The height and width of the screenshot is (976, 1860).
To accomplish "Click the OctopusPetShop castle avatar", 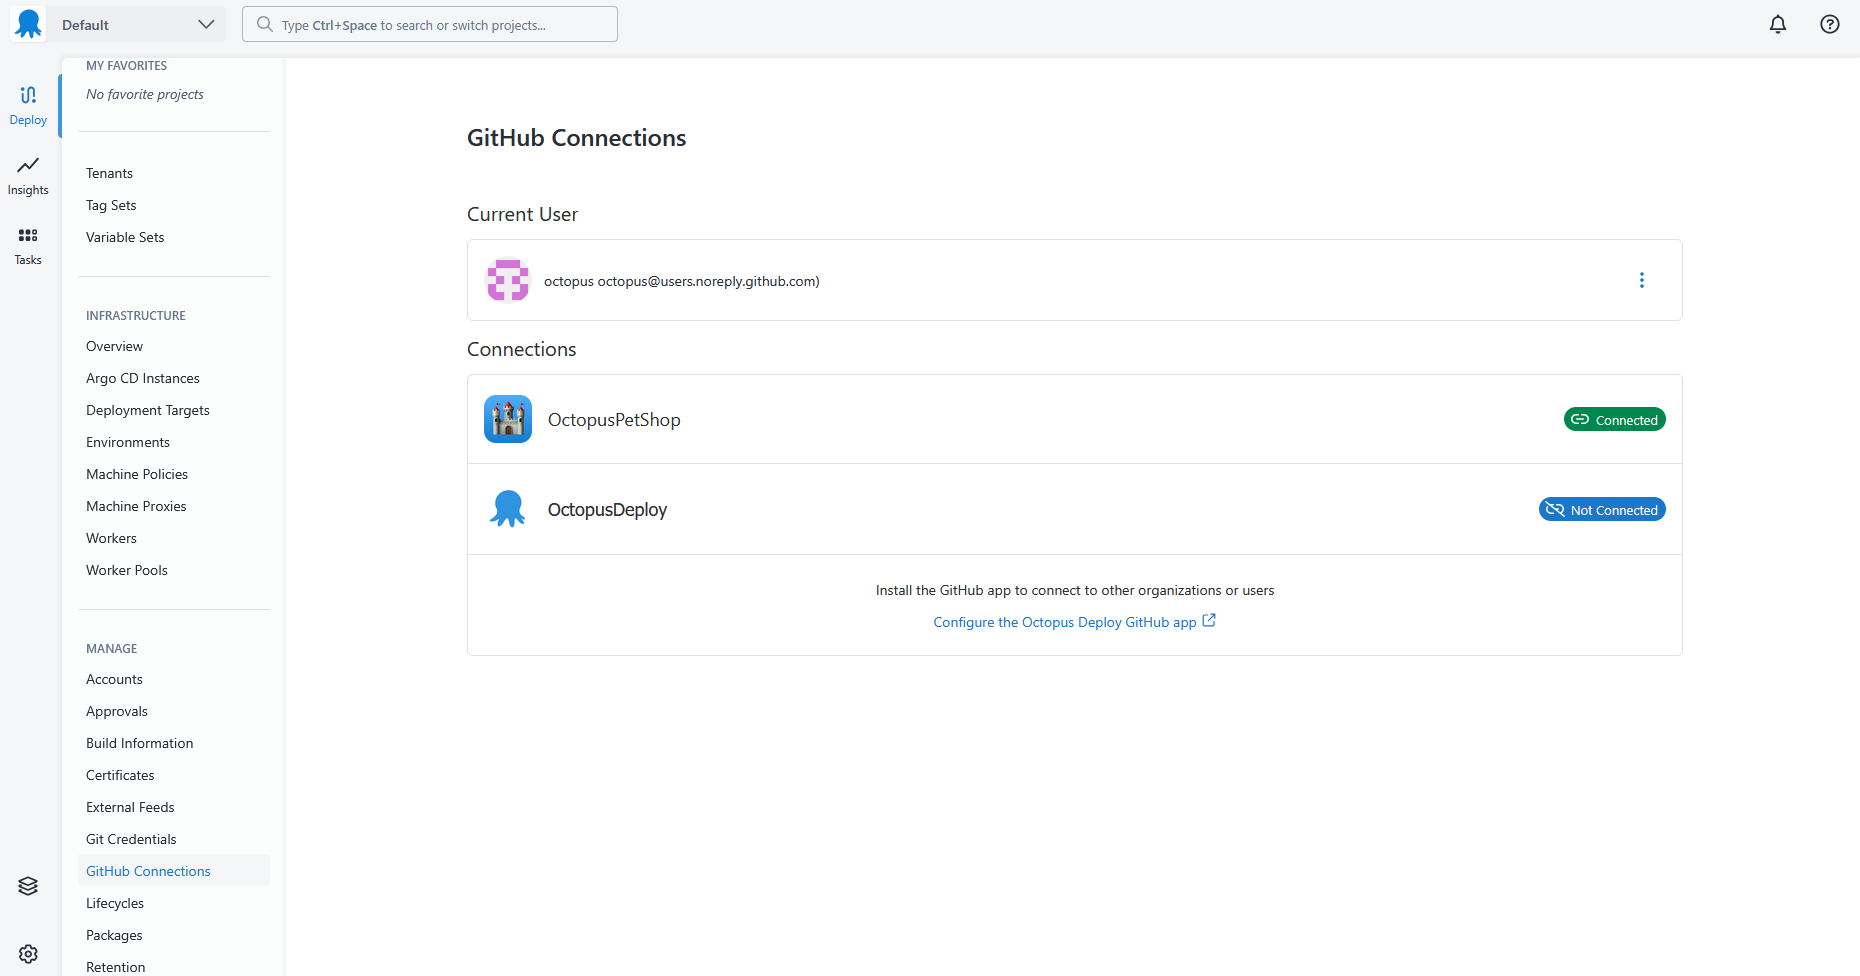I will point(508,419).
